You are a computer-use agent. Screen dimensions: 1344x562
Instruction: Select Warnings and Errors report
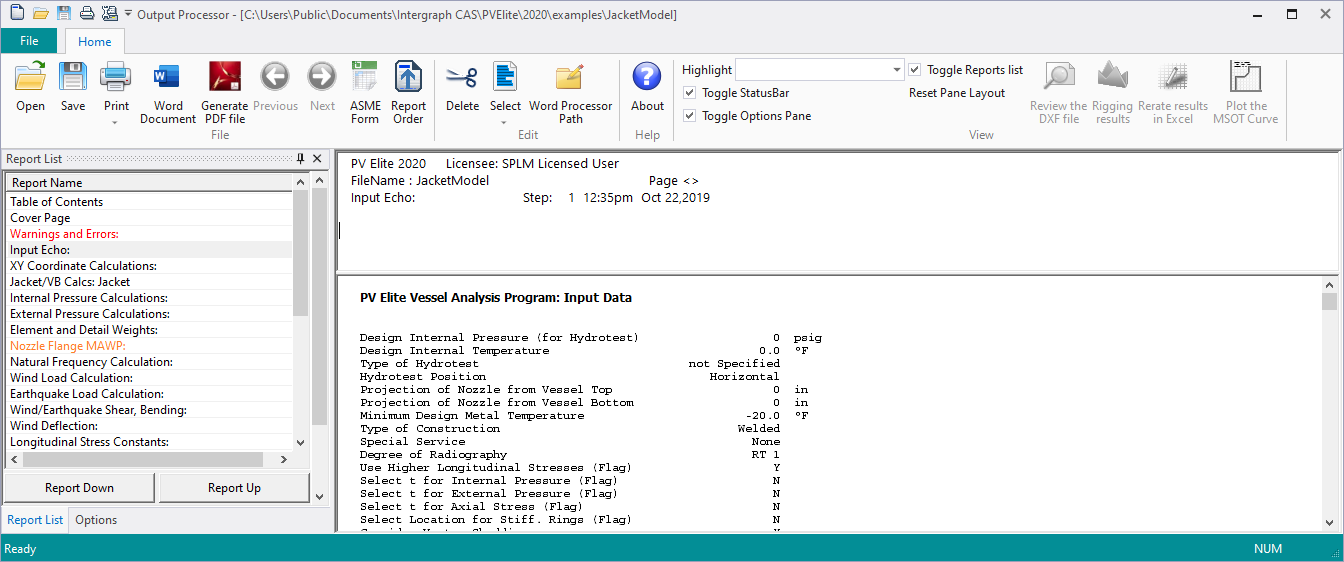[x=149, y=234]
